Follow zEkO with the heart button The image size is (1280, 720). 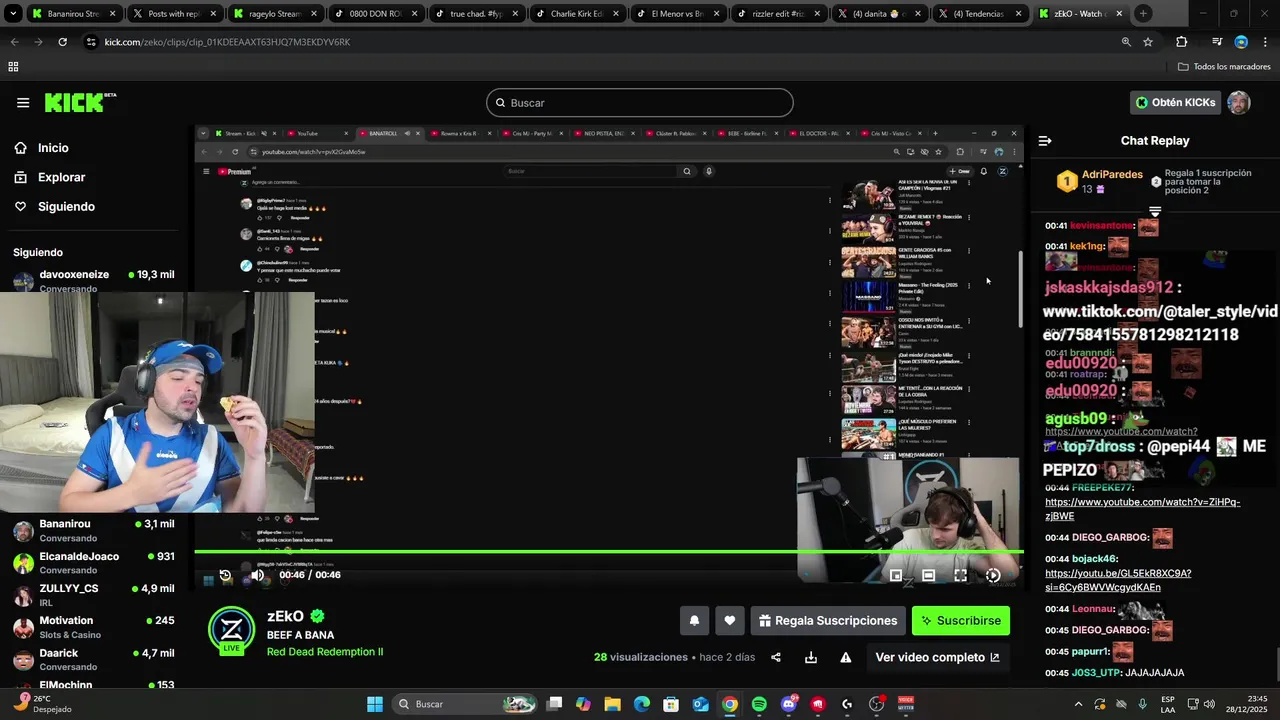(730, 621)
